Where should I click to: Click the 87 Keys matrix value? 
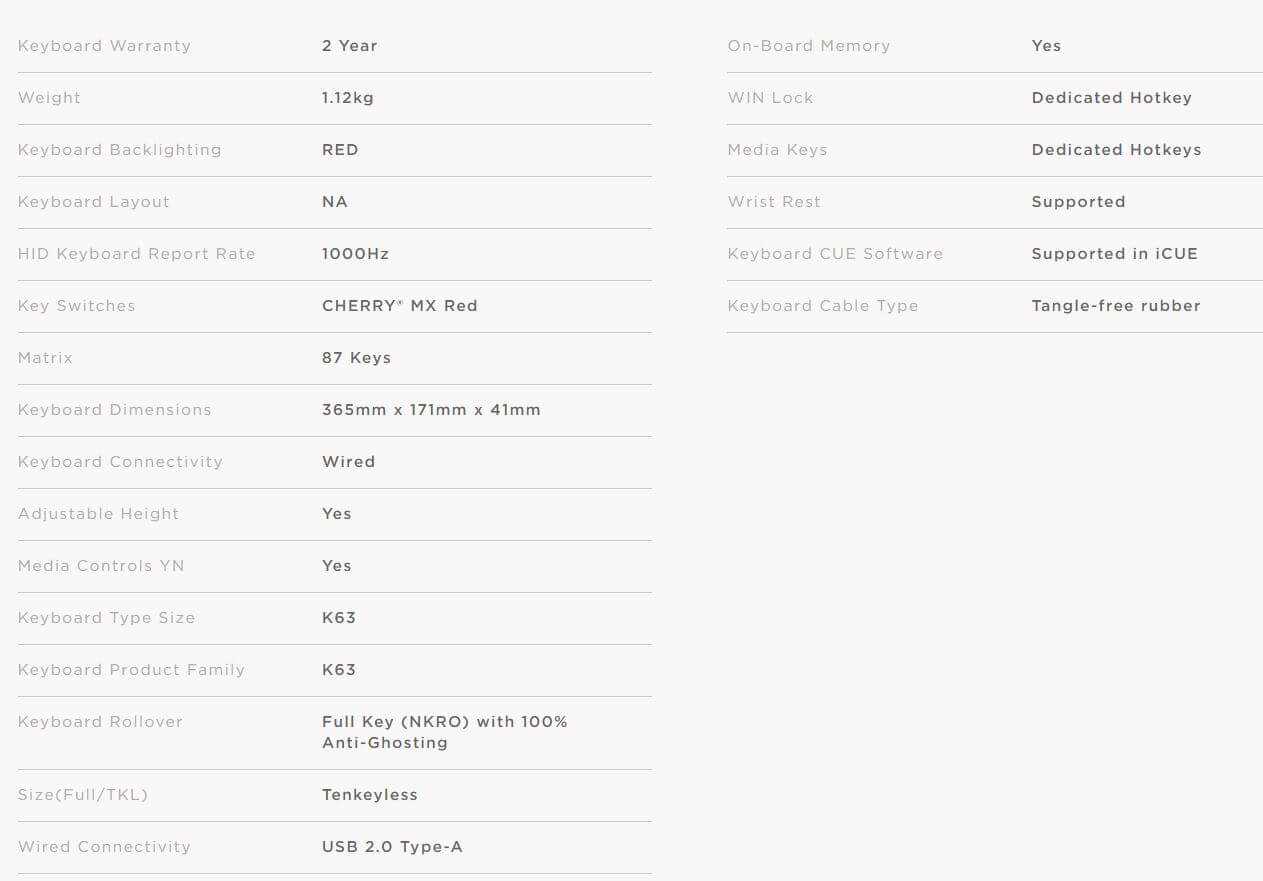click(356, 358)
